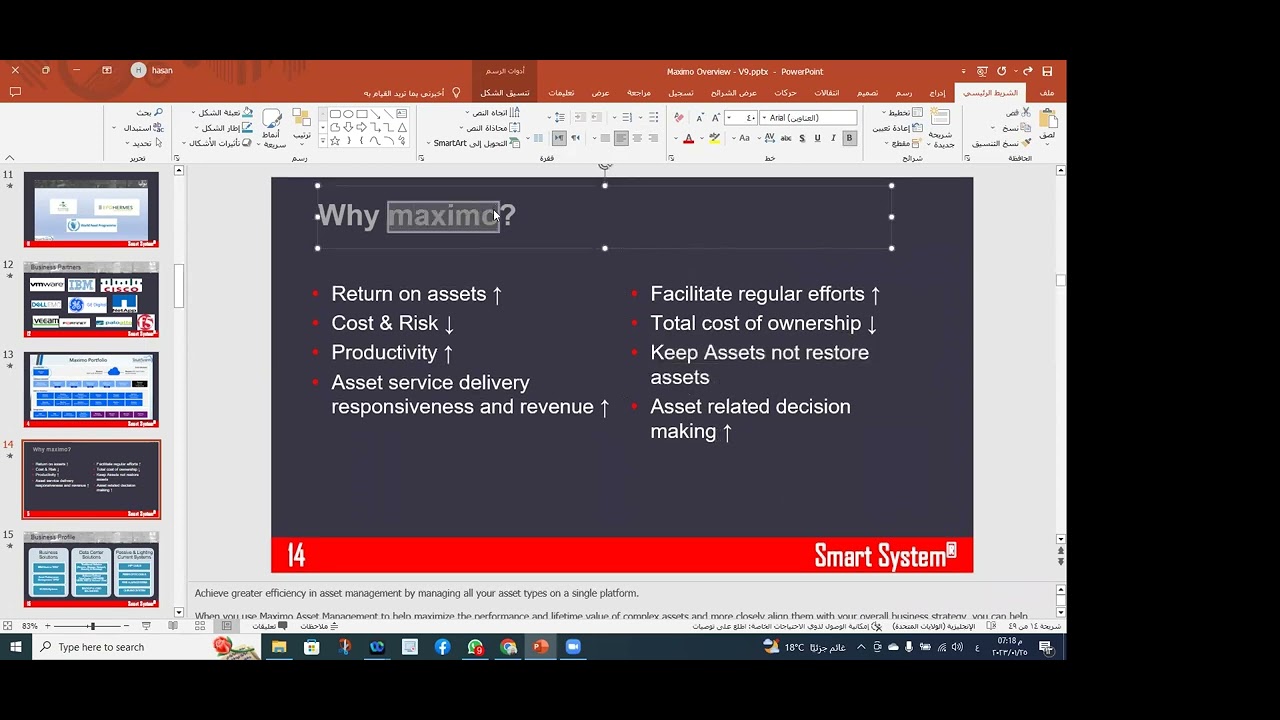
Task: Pick the oval shape in the shapes gallery
Action: 348,114
